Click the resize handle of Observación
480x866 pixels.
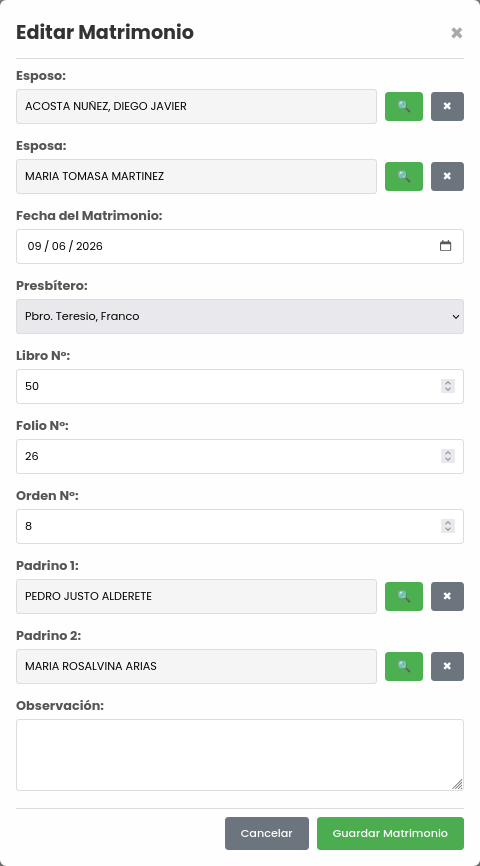click(x=457, y=784)
